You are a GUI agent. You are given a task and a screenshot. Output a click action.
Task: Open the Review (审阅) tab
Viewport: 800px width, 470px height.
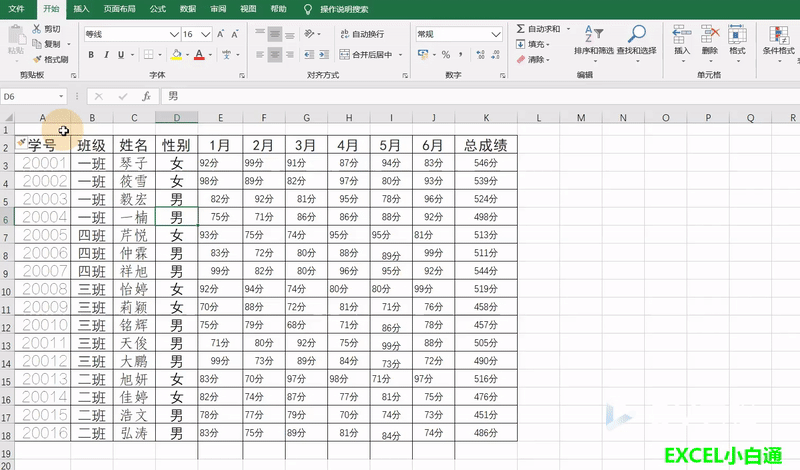point(218,9)
